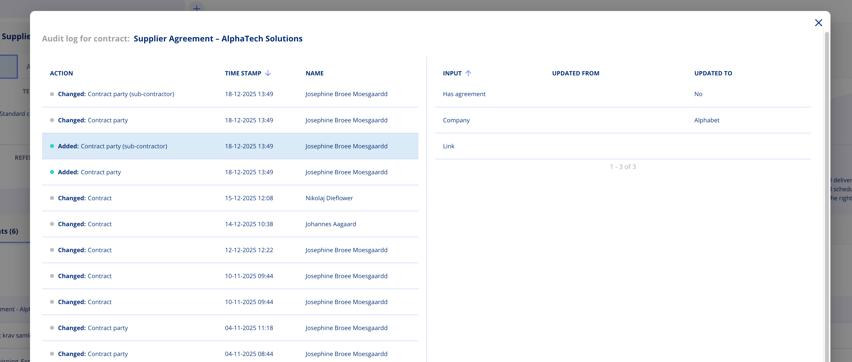The width and height of the screenshot is (852, 362).
Task: Click contract title Supplier Agreement – AlphaTech Solutions
Action: pyautogui.click(x=218, y=39)
